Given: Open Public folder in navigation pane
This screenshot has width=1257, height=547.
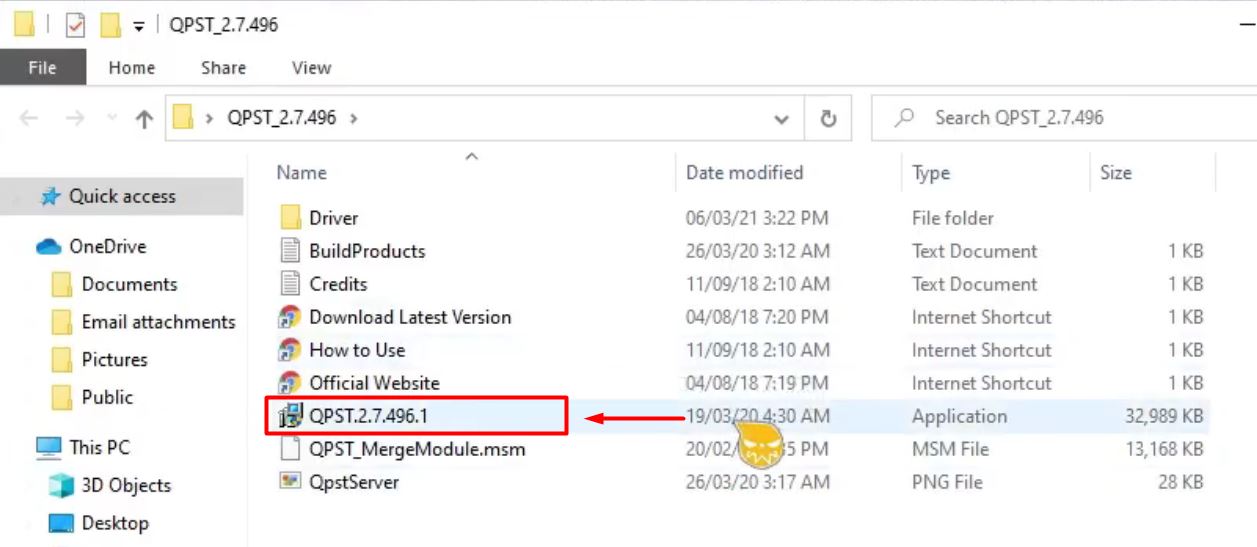Looking at the screenshot, I should point(107,397).
